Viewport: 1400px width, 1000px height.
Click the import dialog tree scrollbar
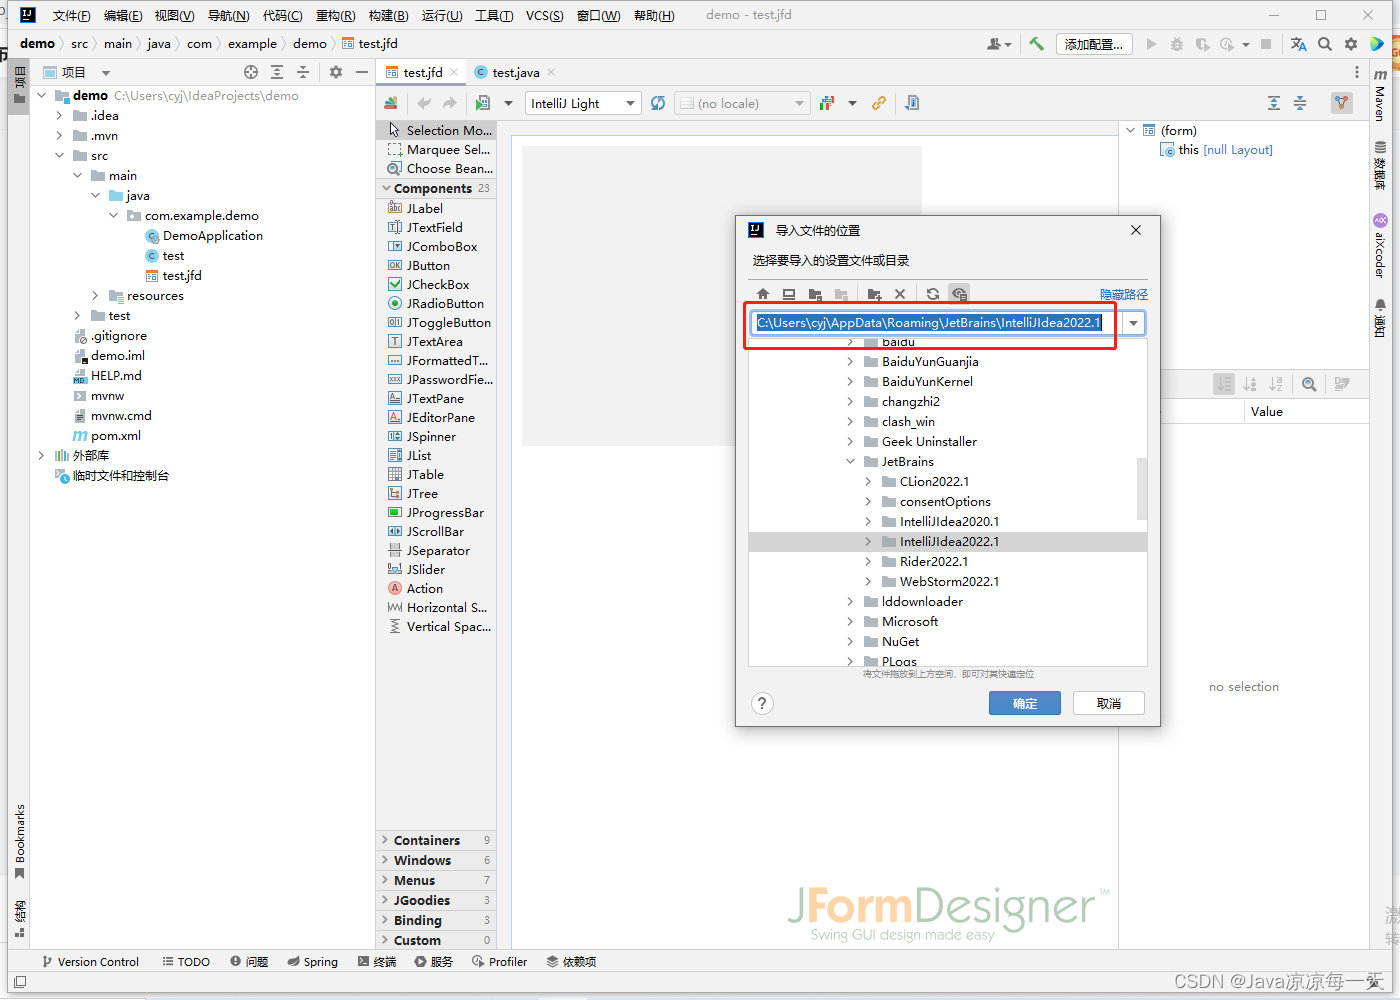1142,489
